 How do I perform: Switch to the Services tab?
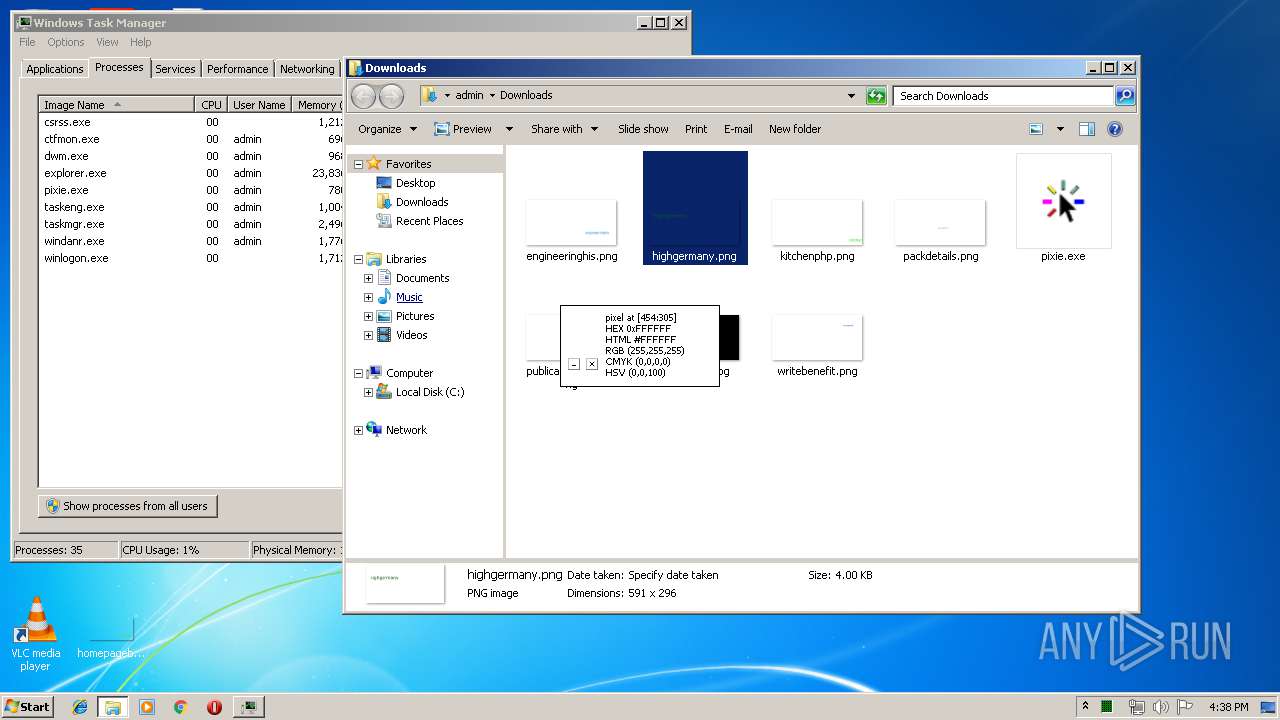click(x=175, y=69)
